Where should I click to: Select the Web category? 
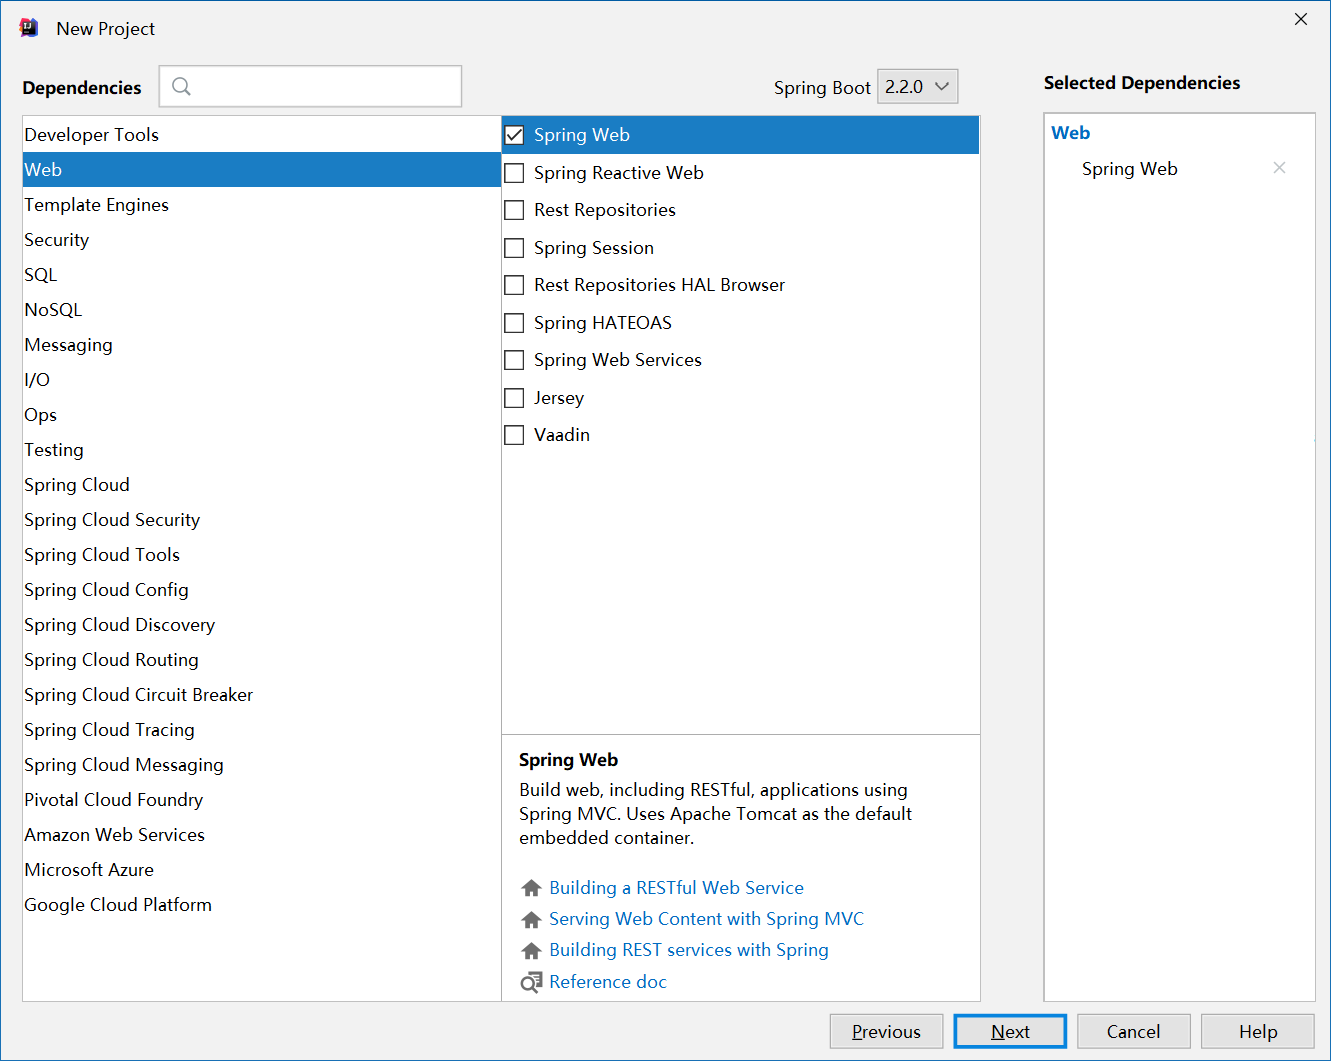click(x=261, y=170)
